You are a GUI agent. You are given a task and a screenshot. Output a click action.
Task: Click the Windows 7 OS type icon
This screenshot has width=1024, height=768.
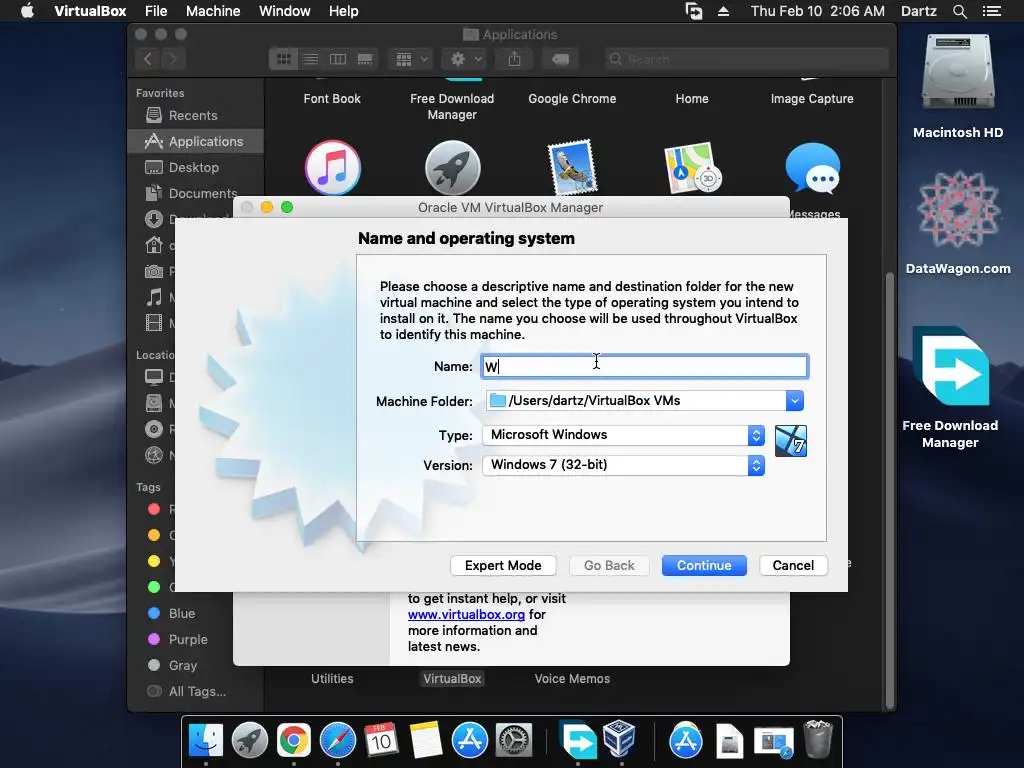(x=790, y=441)
